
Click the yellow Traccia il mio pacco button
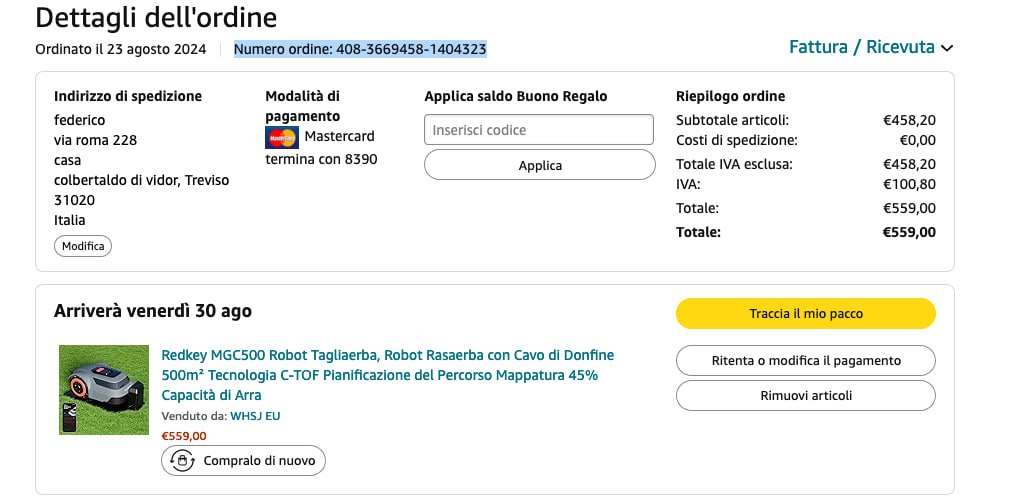click(x=805, y=314)
